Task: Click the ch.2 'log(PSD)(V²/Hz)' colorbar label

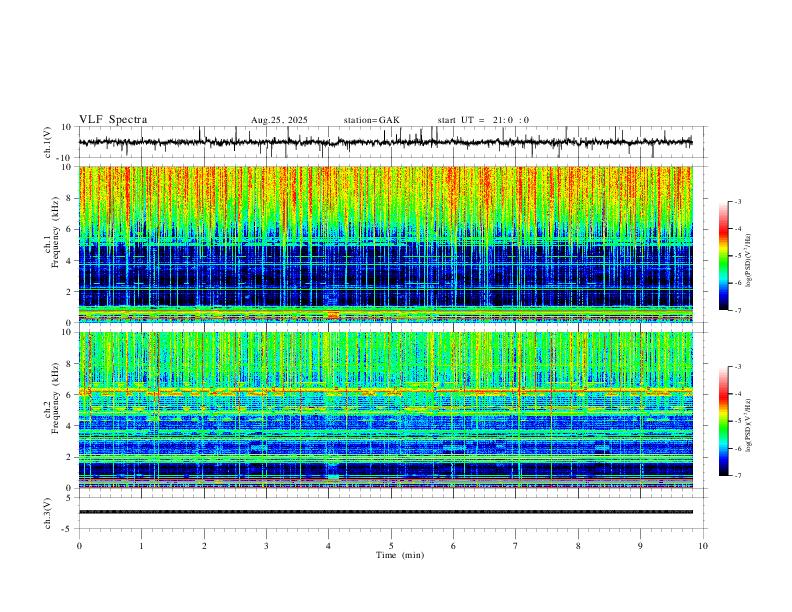Action: (x=748, y=425)
